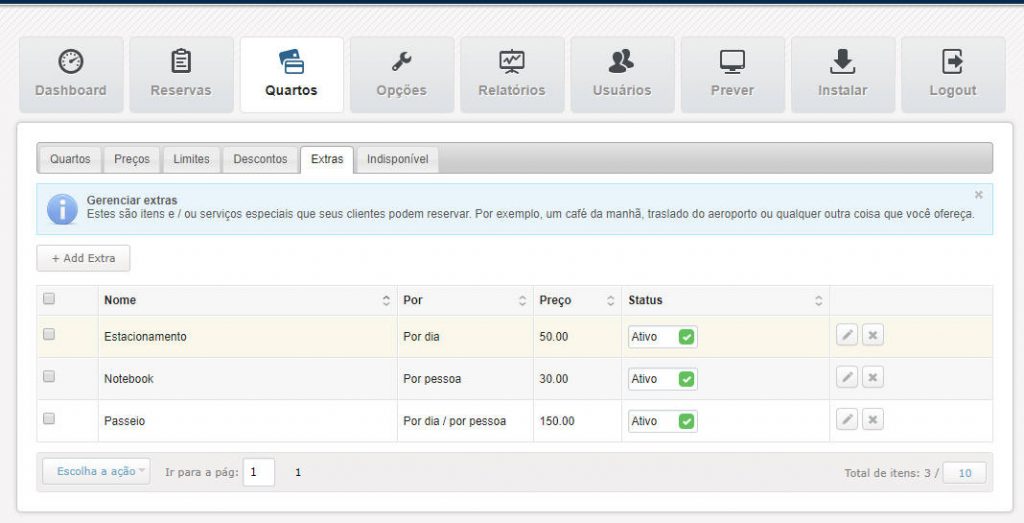This screenshot has width=1024, height=523.
Task: Open Opções wrench icon
Action: tap(401, 62)
